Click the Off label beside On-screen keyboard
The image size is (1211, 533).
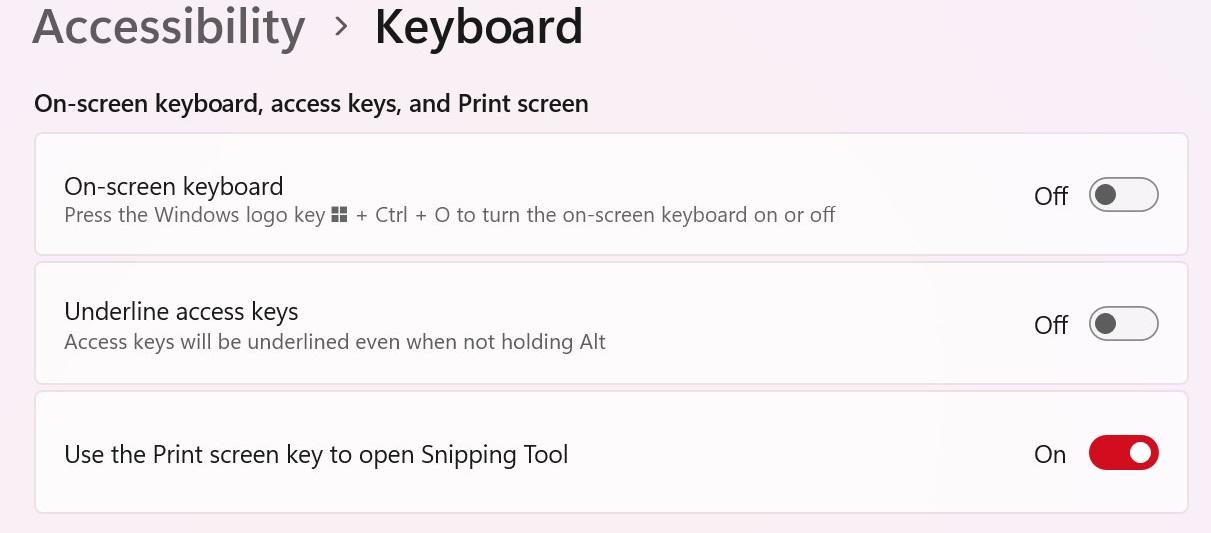1051,196
